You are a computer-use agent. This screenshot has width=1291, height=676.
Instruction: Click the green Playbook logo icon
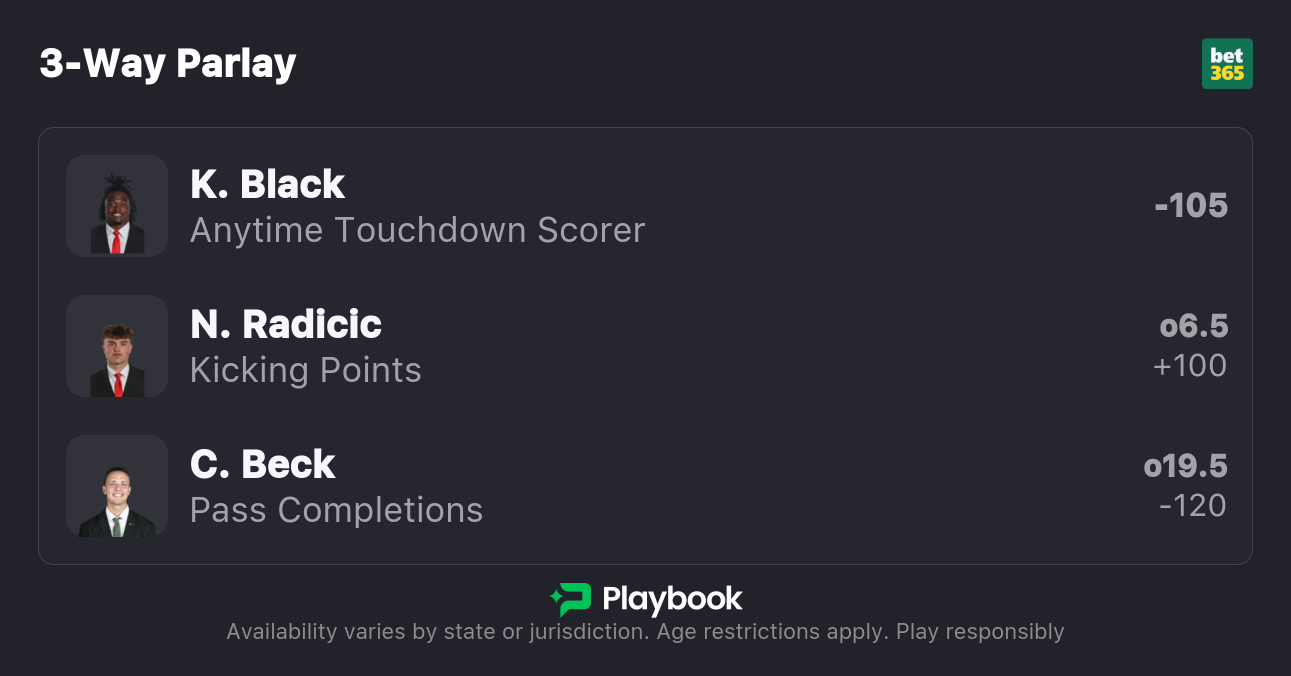570,599
